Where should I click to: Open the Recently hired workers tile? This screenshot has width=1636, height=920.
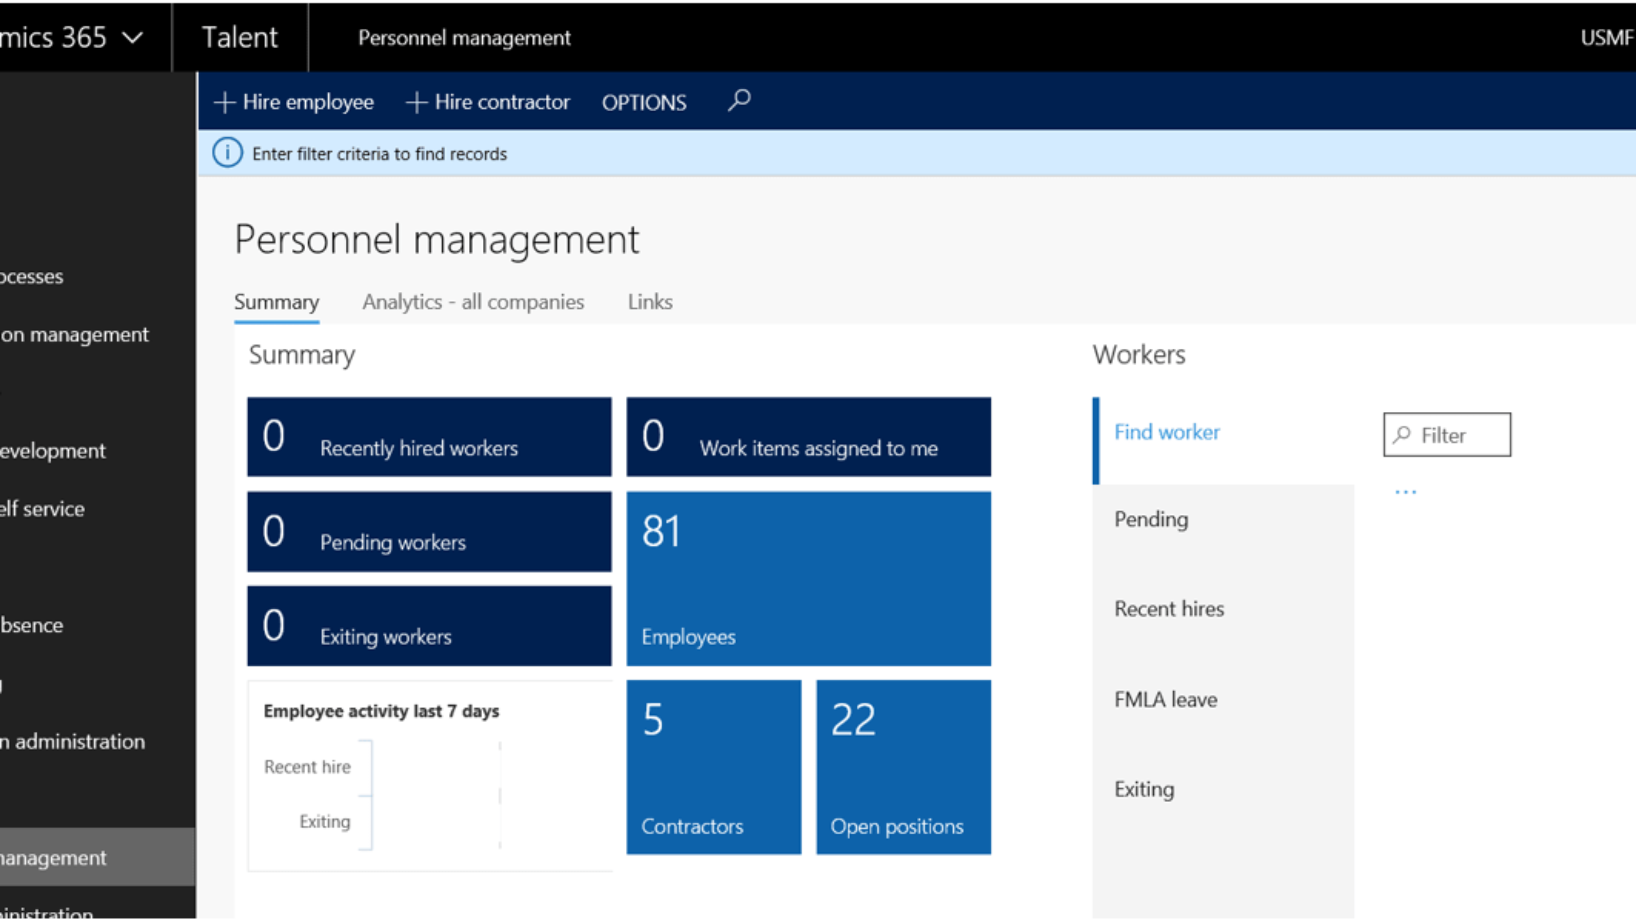coord(429,437)
